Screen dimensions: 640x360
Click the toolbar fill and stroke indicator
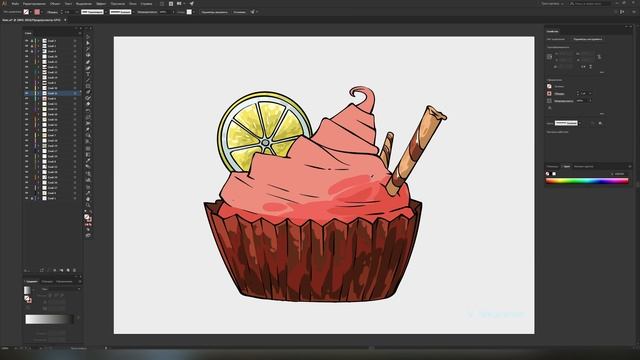click(x=88, y=218)
